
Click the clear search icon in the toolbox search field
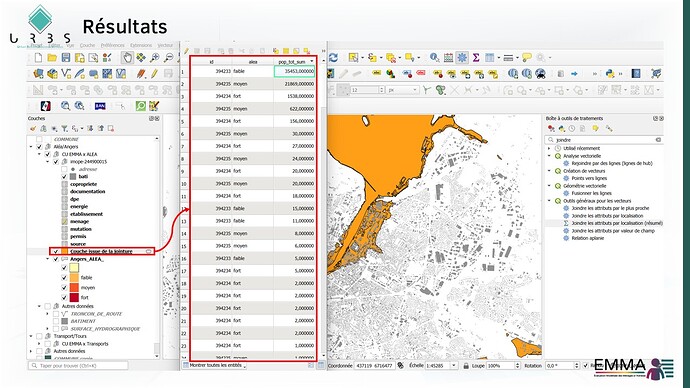click(658, 140)
